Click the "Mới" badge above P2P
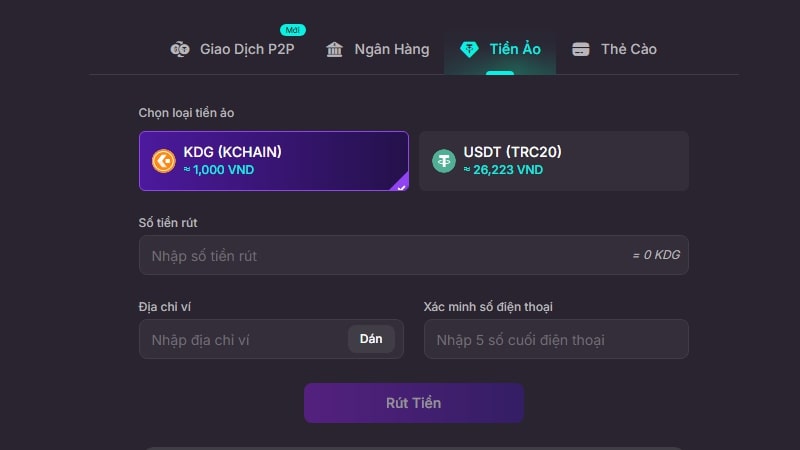The width and height of the screenshot is (800, 450). (293, 29)
